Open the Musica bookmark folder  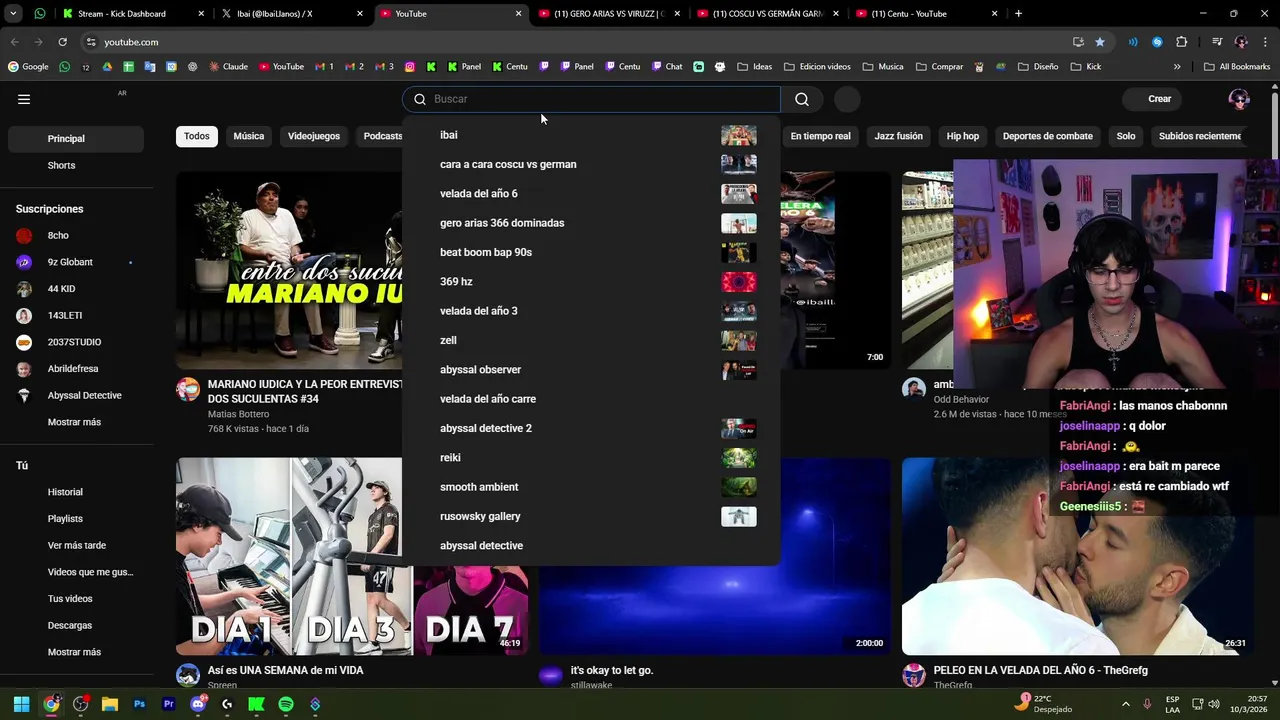pos(882,67)
